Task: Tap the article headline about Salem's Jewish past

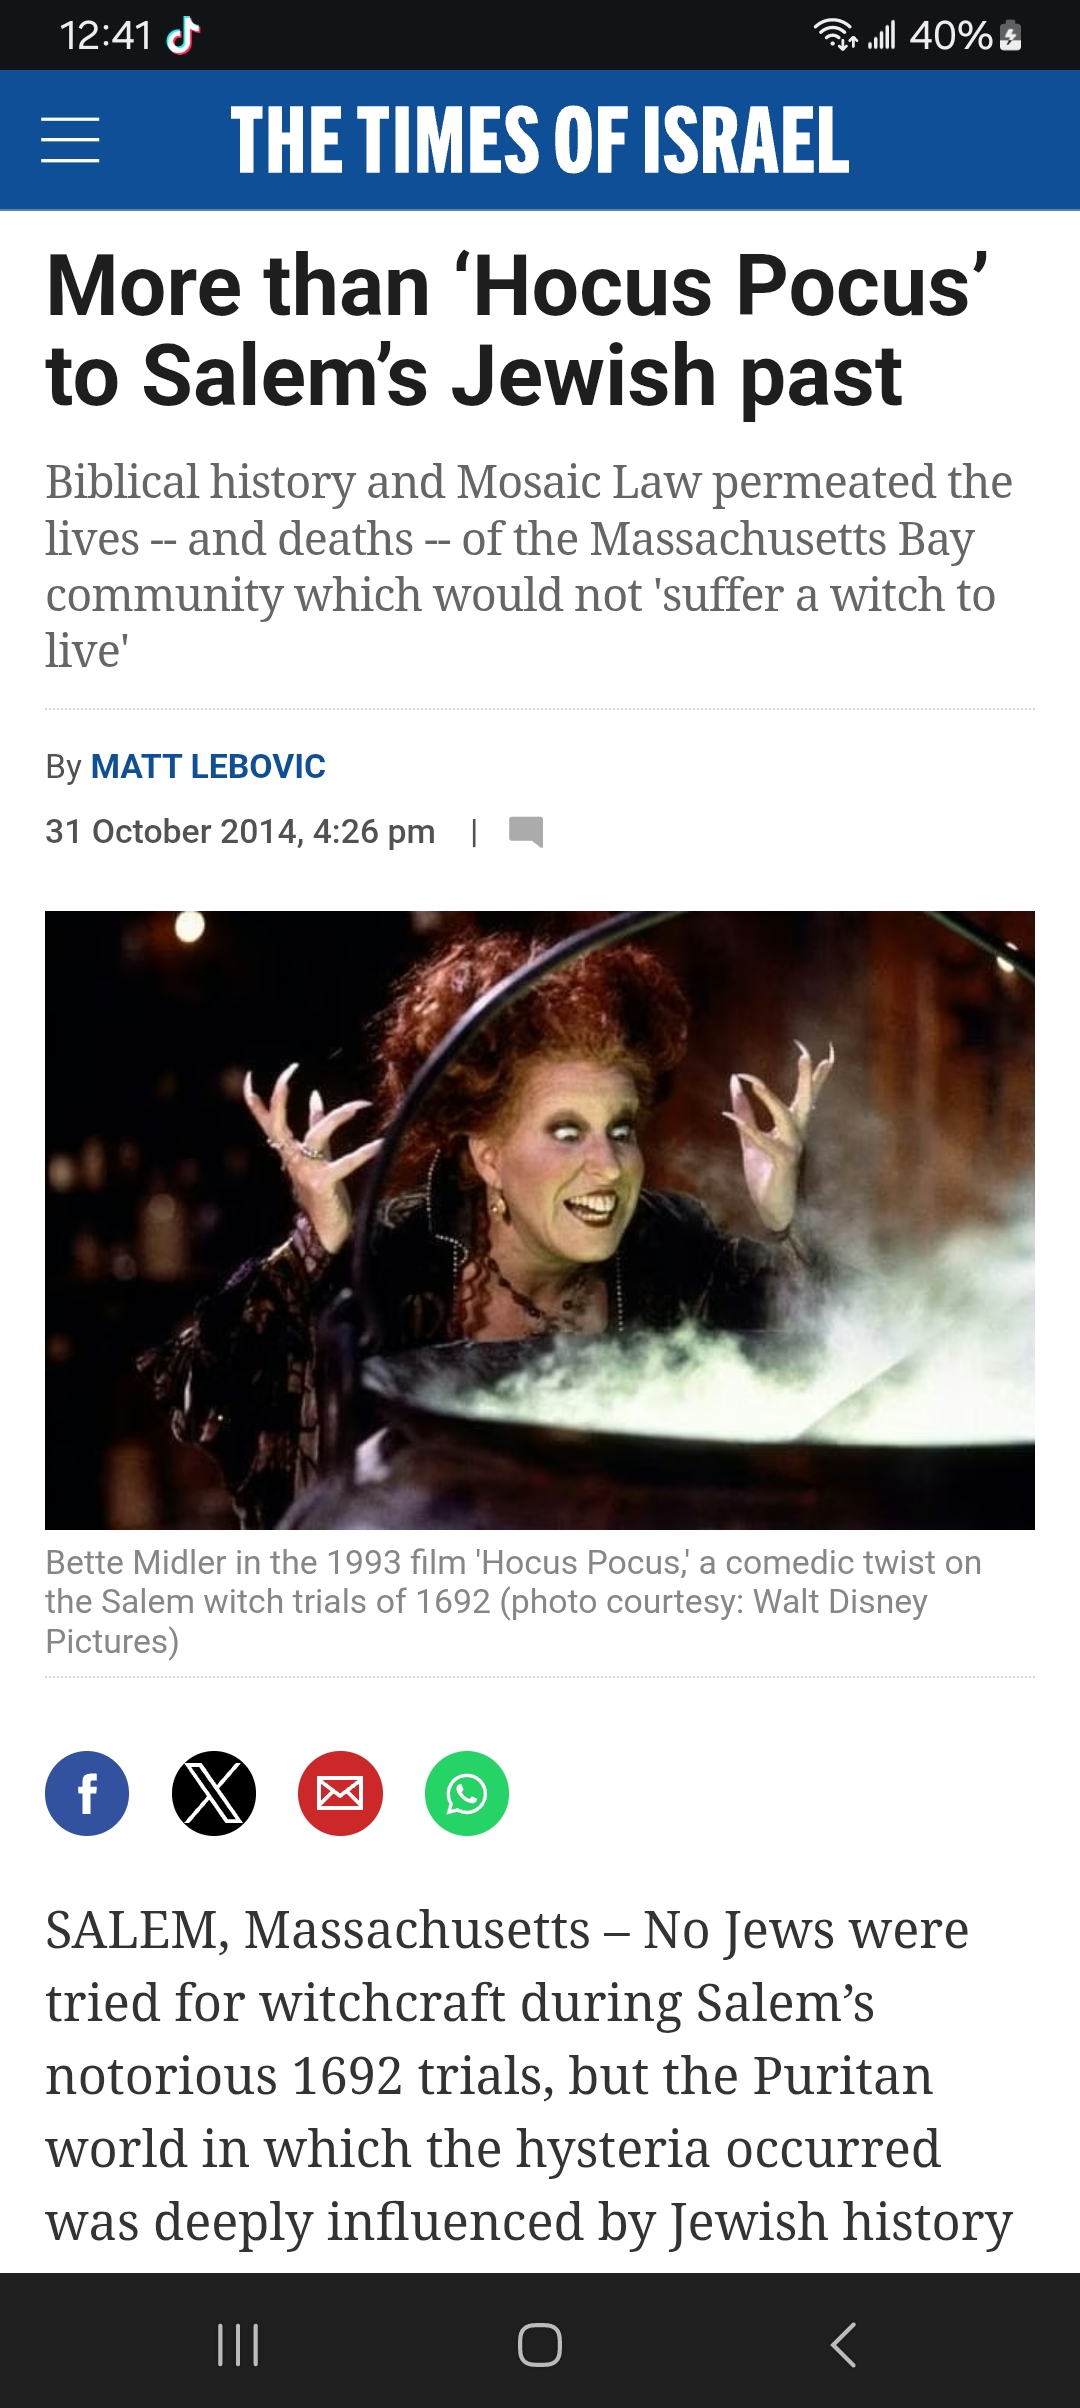Action: [x=518, y=330]
